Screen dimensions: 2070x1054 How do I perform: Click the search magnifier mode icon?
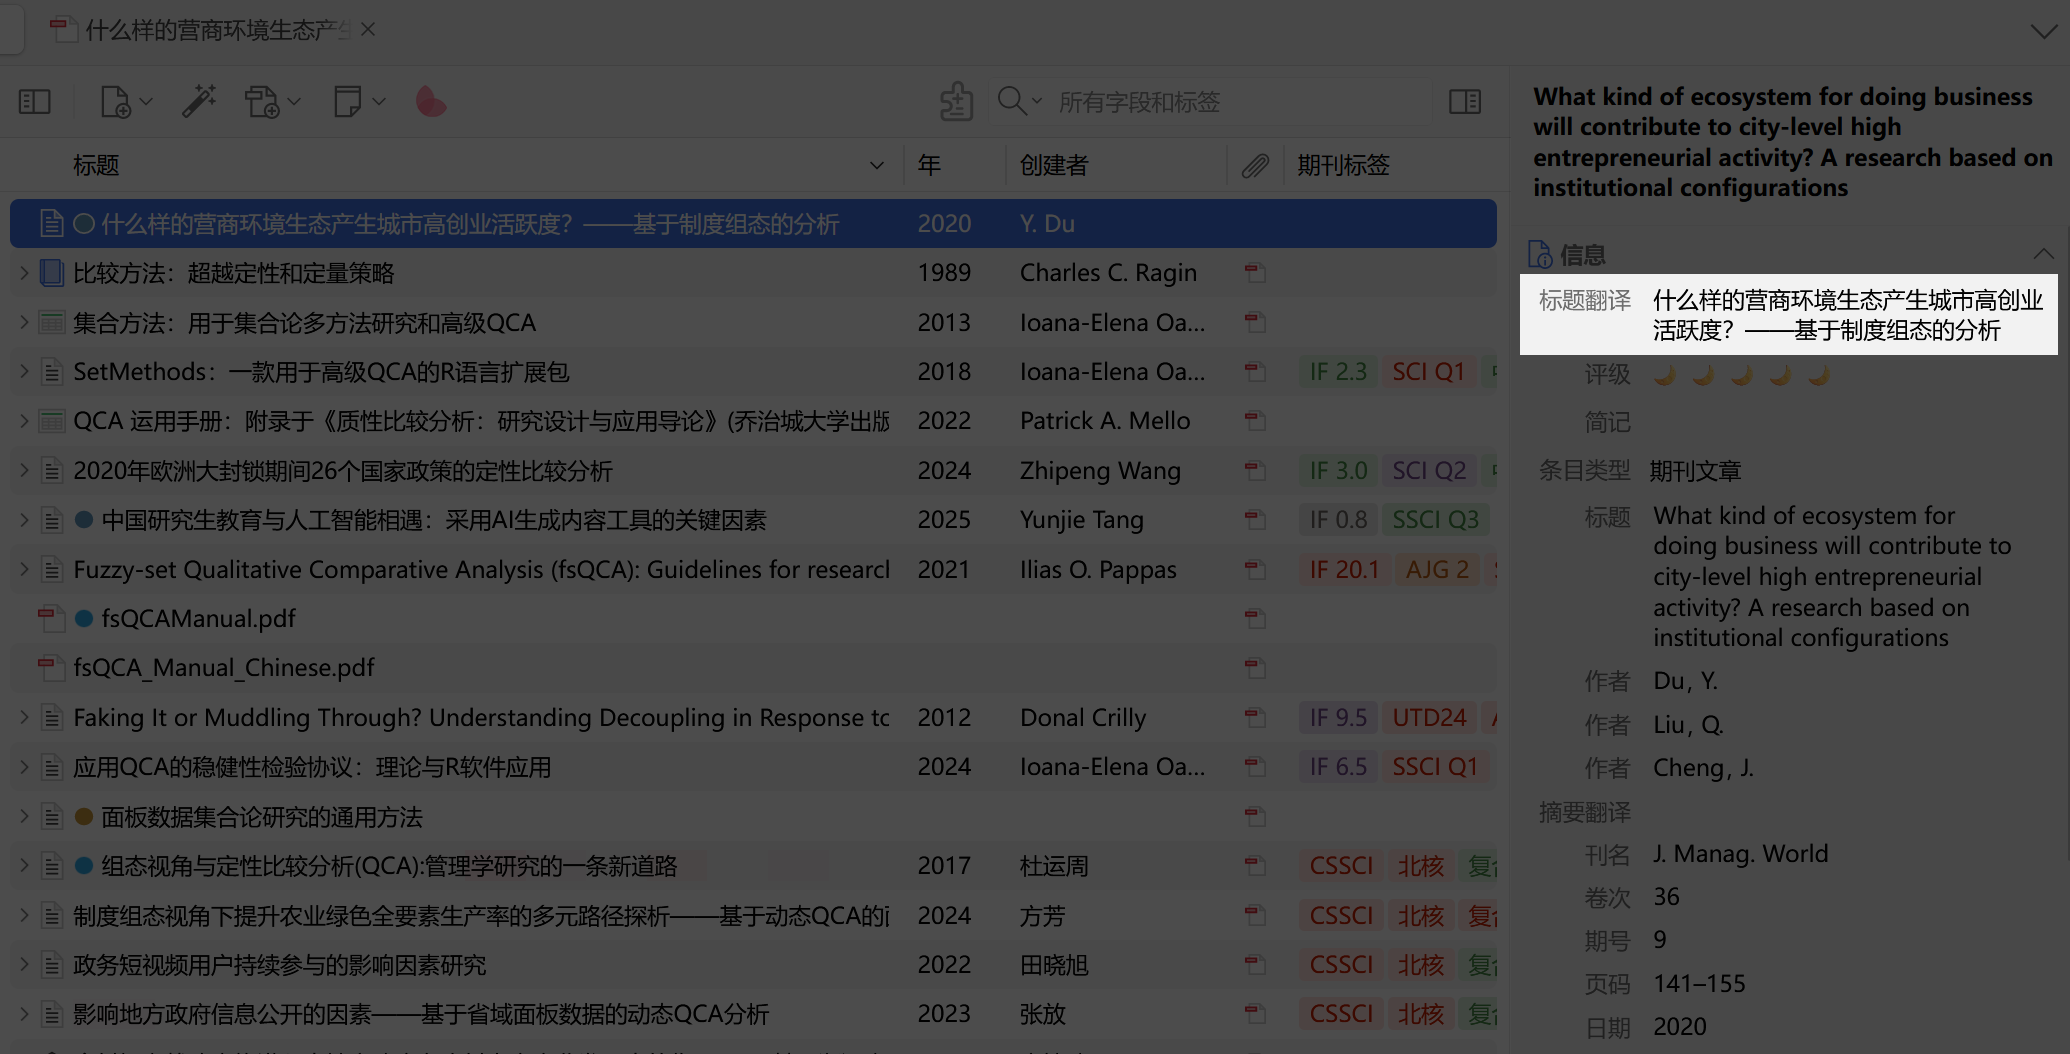coord(1013,101)
